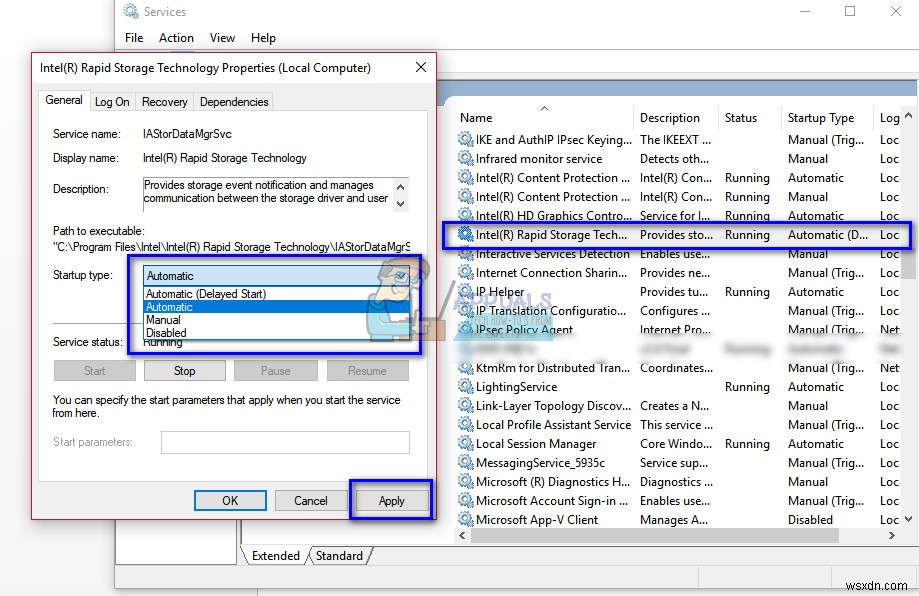
Task: Open the Action menu
Action: pyautogui.click(x=176, y=38)
